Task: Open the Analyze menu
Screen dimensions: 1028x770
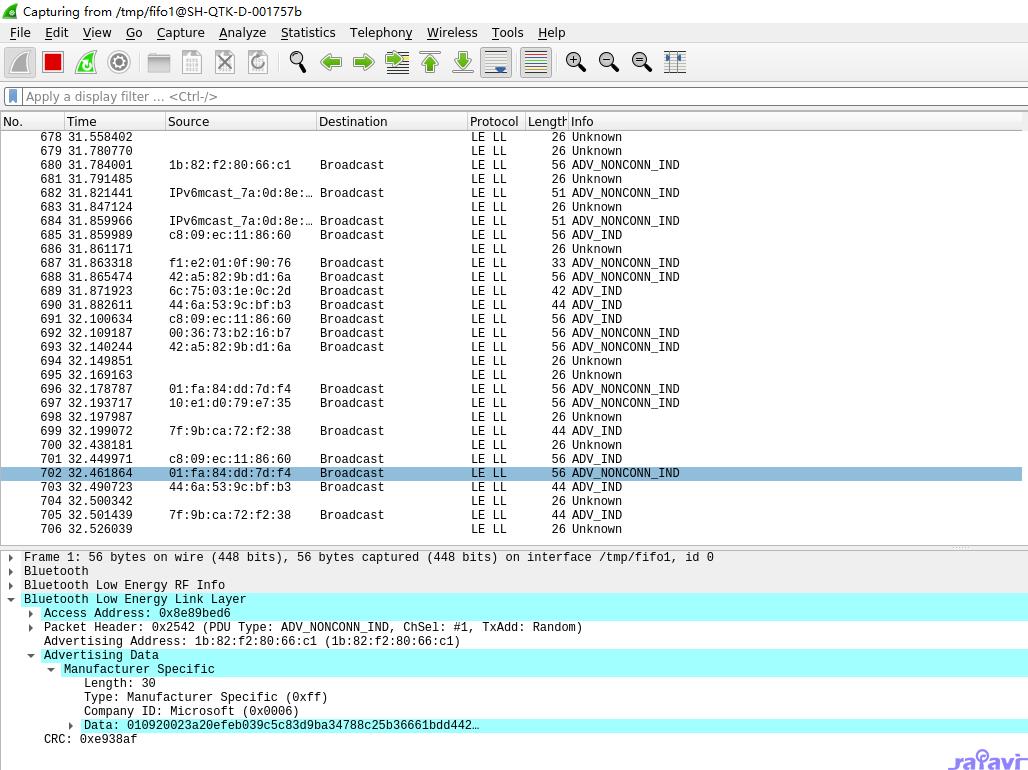Action: (x=242, y=32)
